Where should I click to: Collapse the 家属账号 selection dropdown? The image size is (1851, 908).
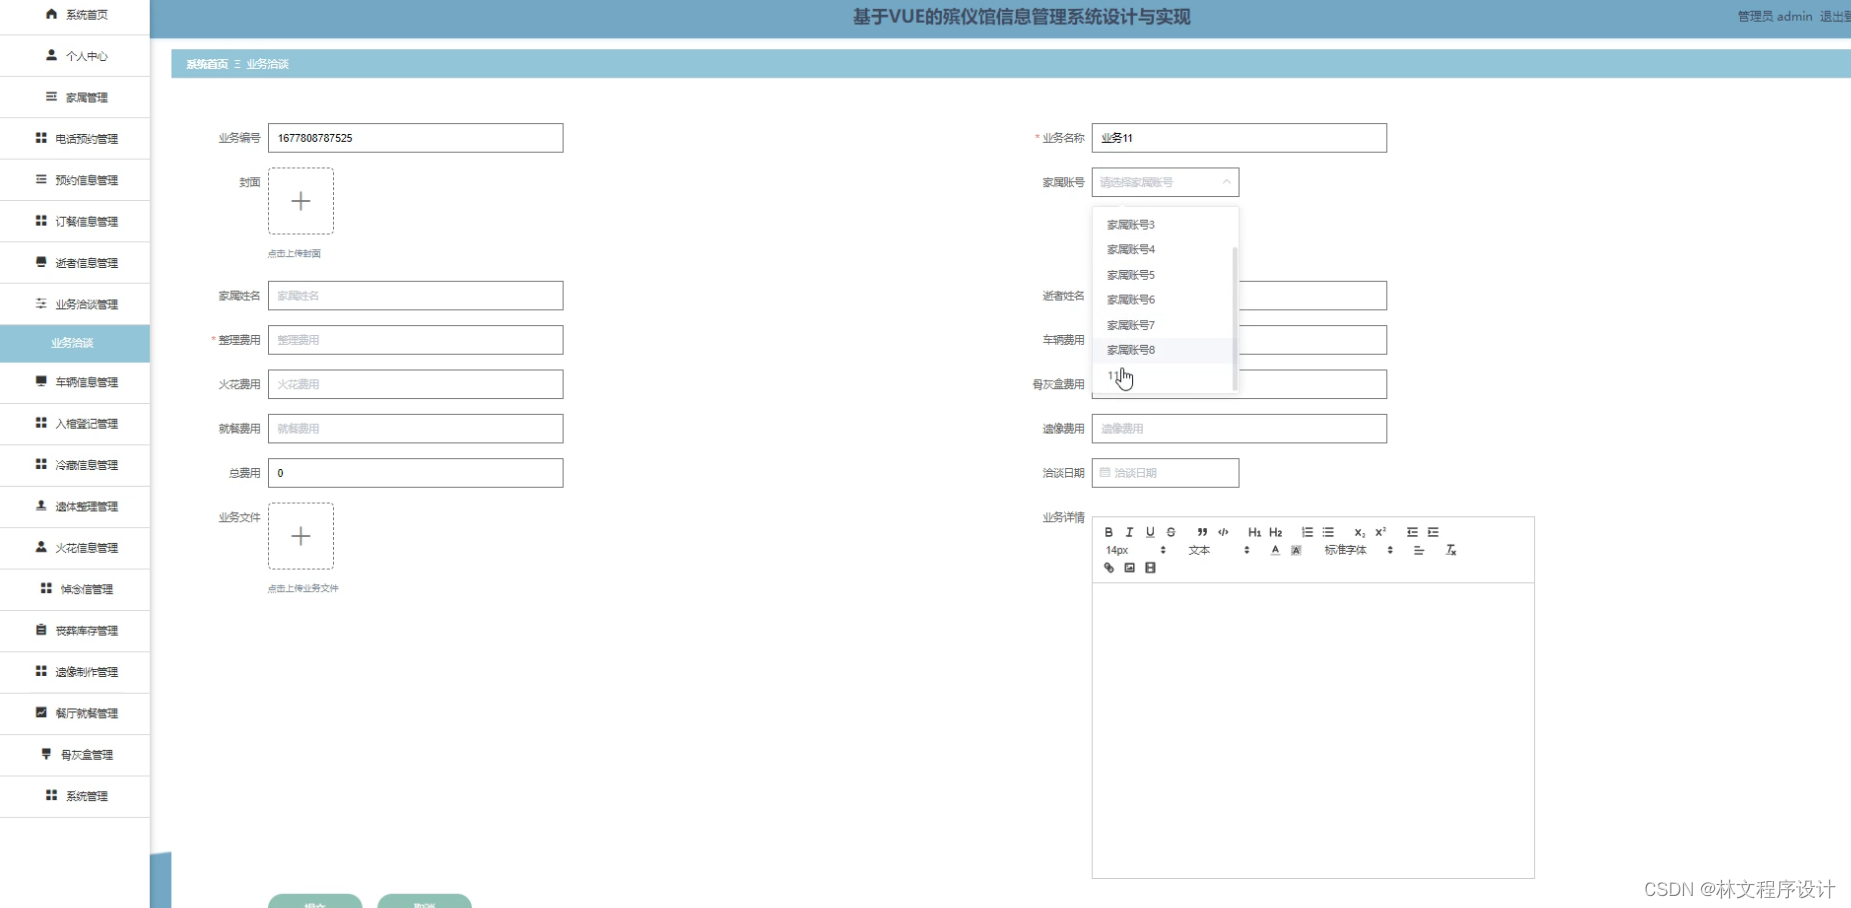[x=1228, y=182]
